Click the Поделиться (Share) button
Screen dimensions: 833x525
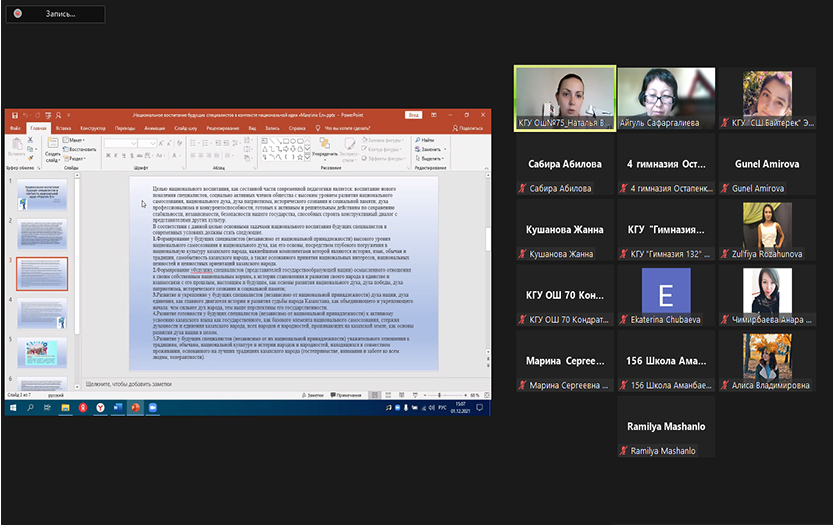click(466, 128)
